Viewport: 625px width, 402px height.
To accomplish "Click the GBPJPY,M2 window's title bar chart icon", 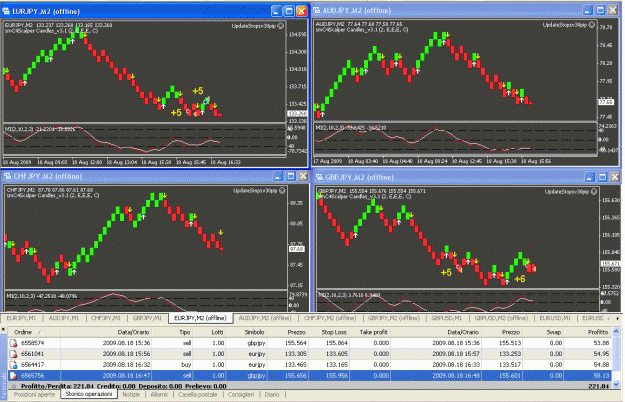I will click(x=319, y=177).
